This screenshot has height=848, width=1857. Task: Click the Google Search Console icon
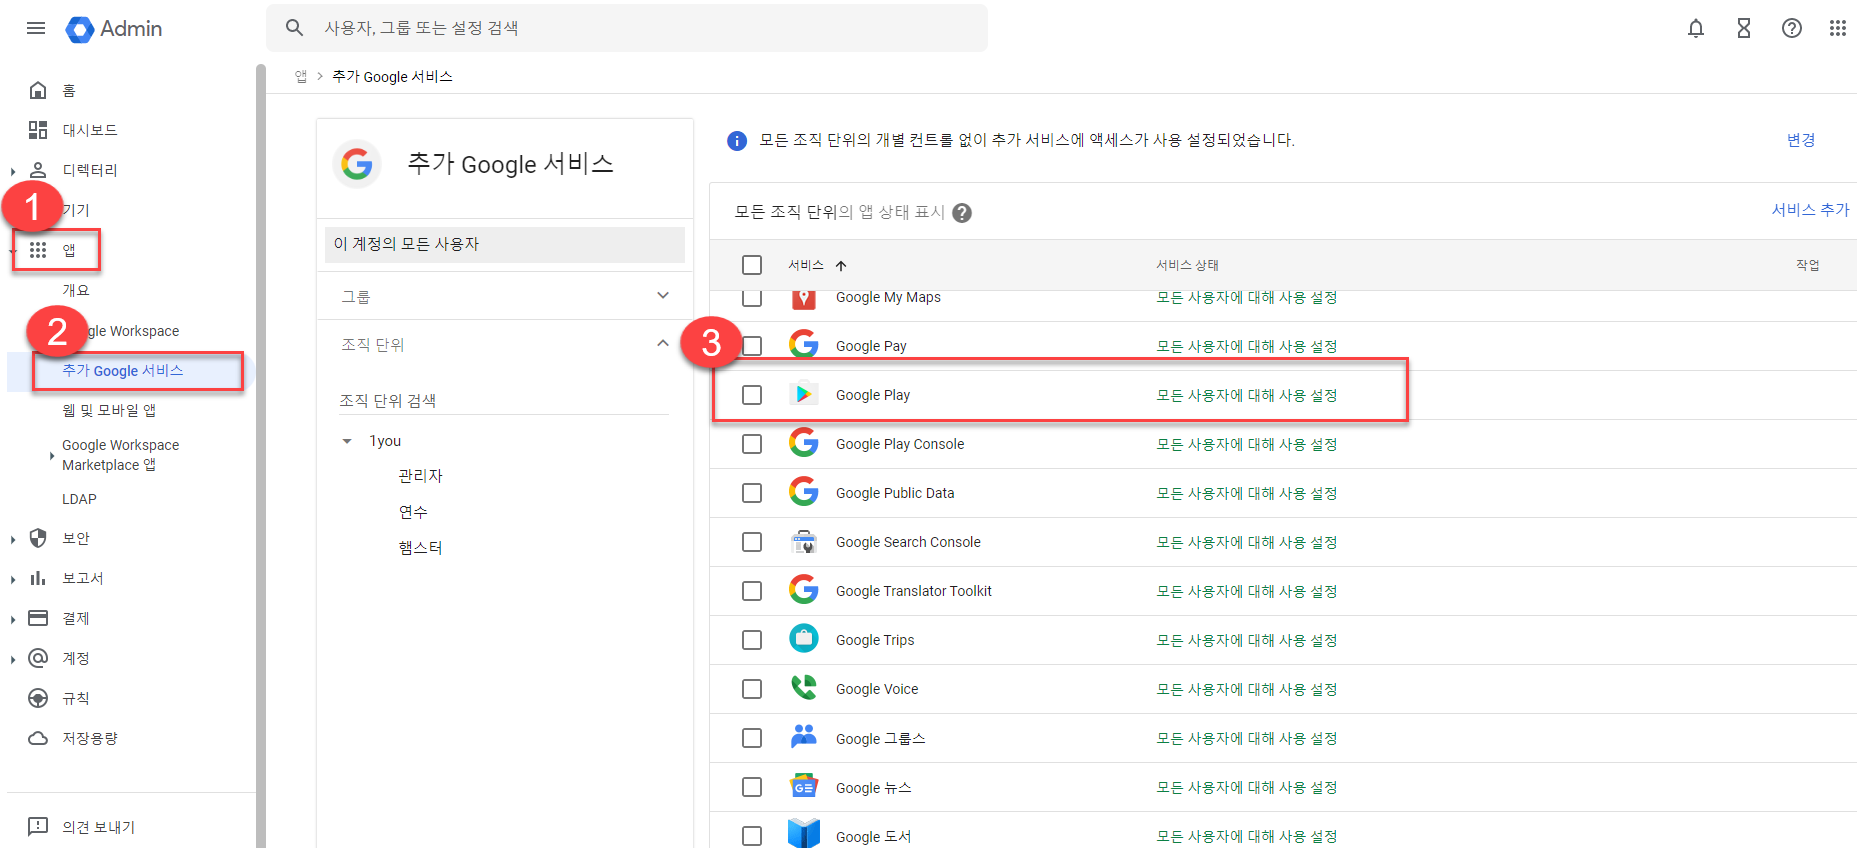(x=803, y=542)
